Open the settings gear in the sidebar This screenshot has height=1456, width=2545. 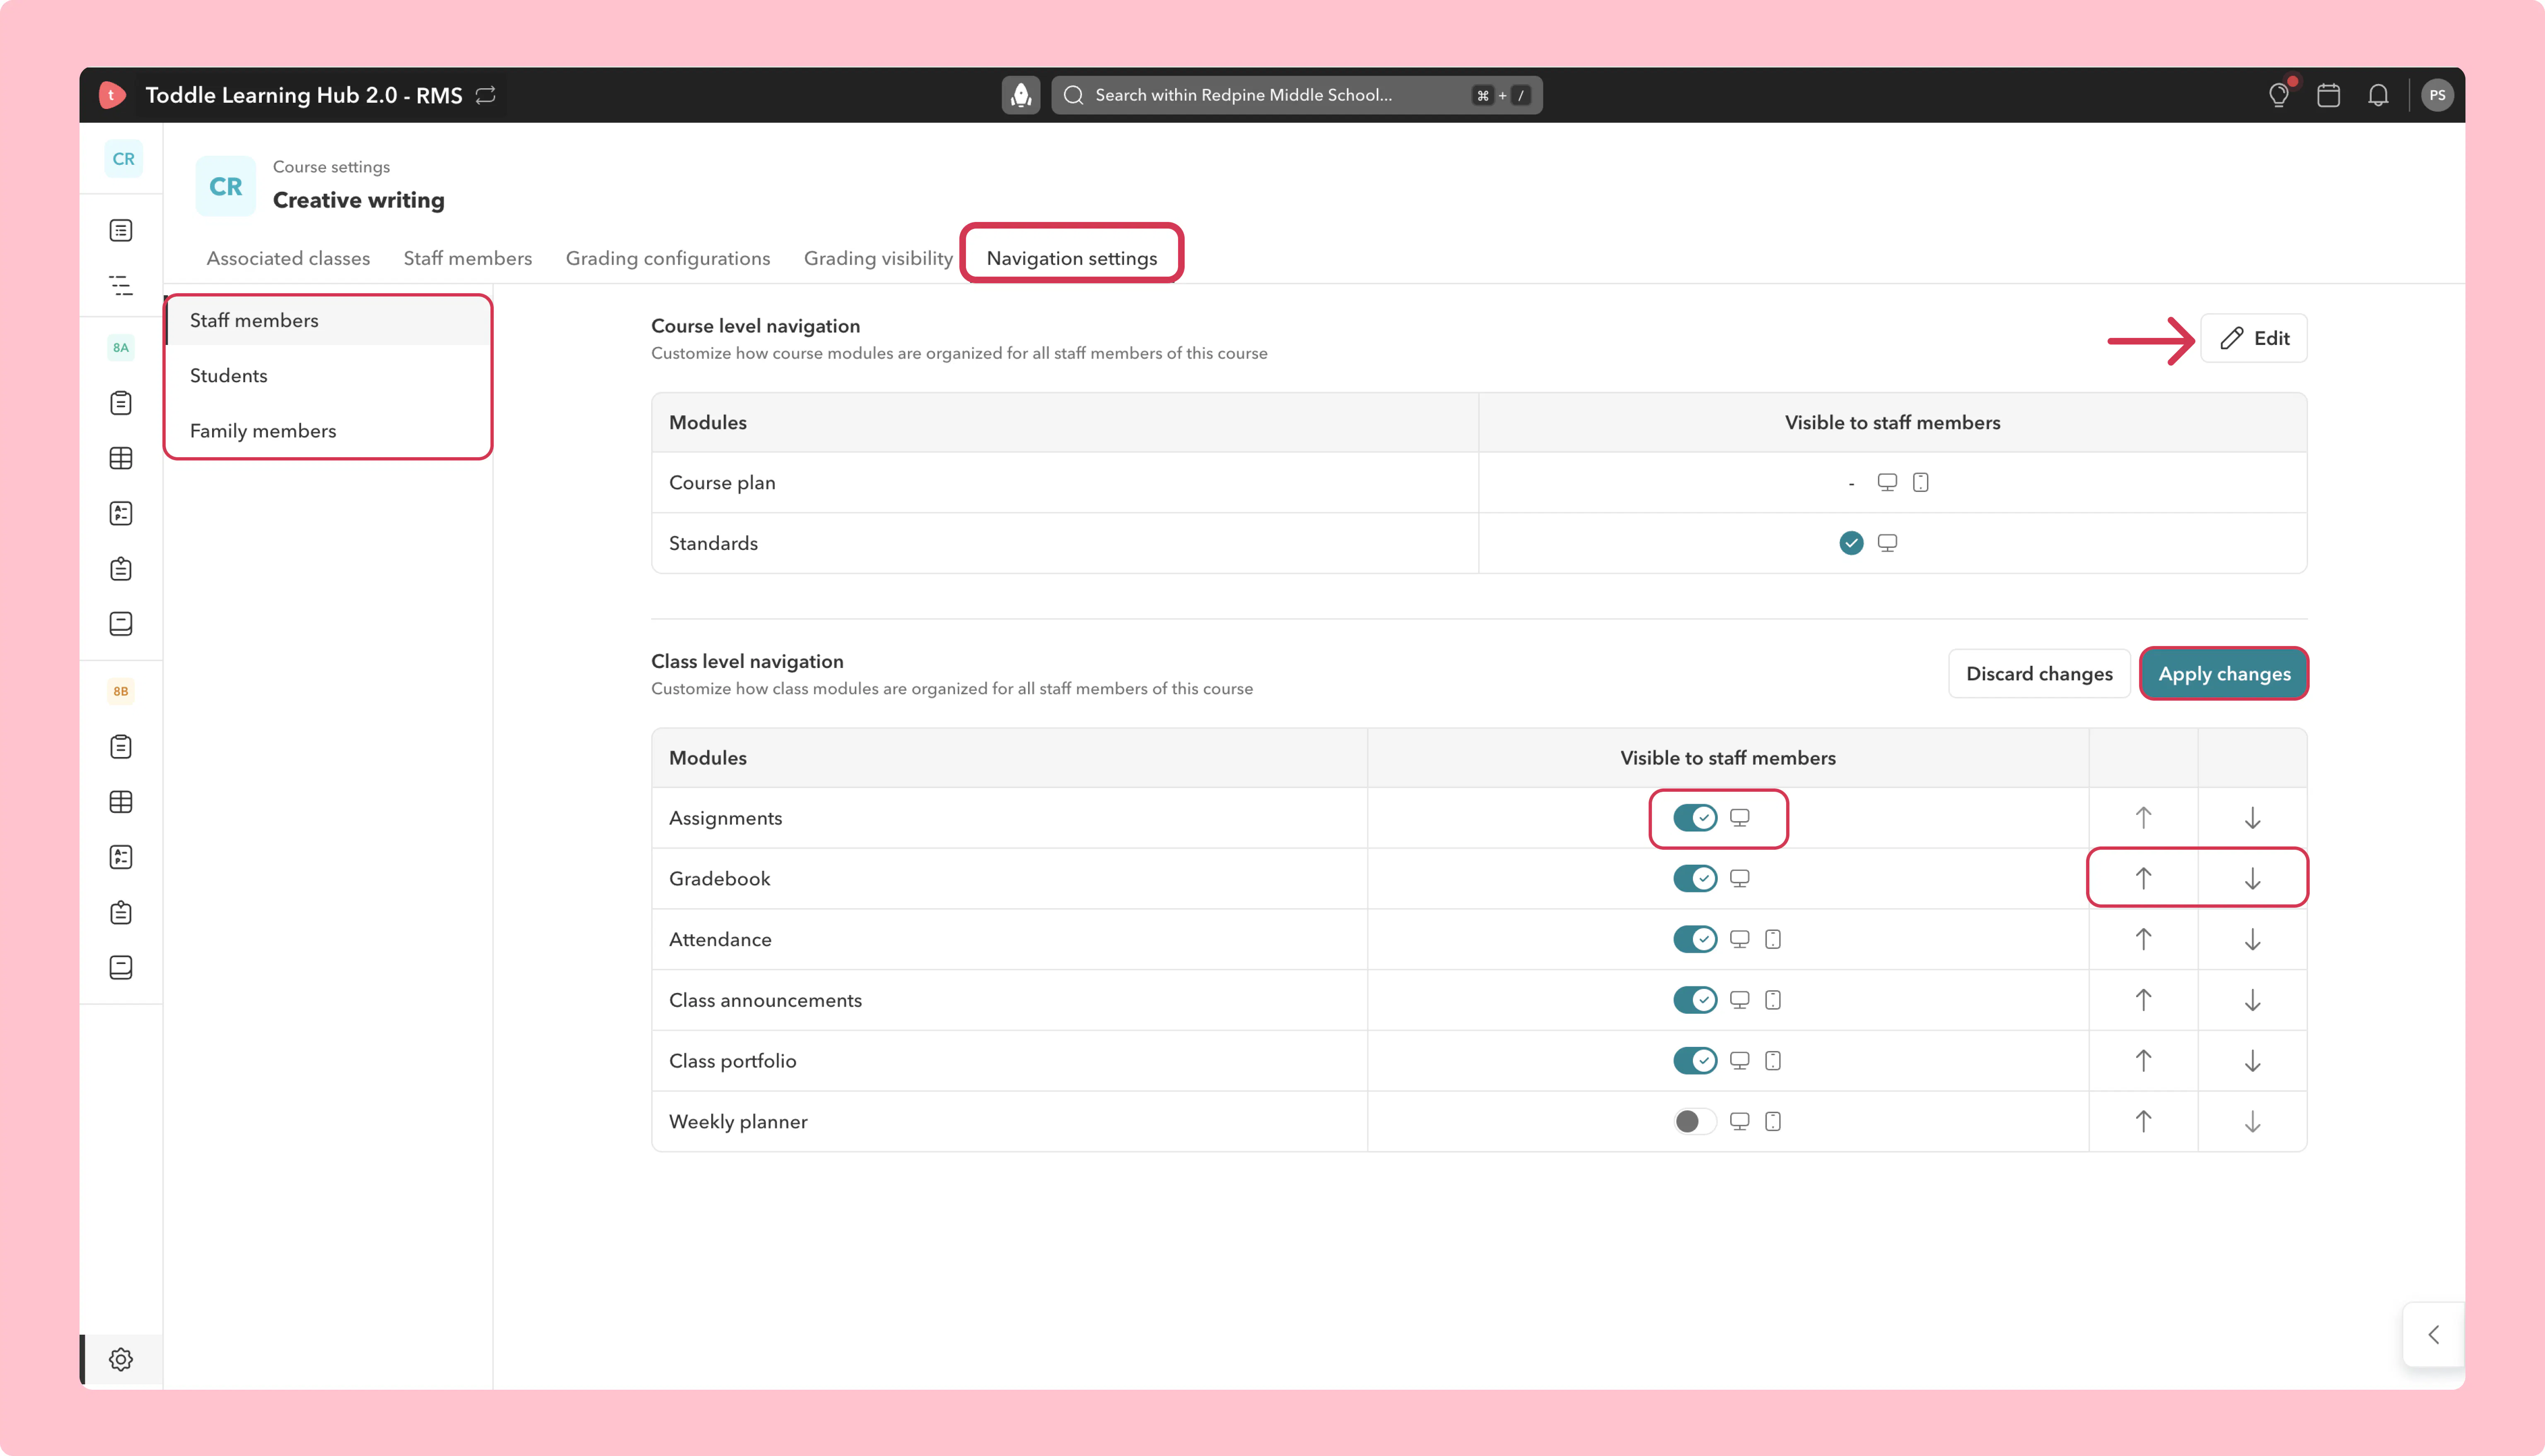point(121,1360)
